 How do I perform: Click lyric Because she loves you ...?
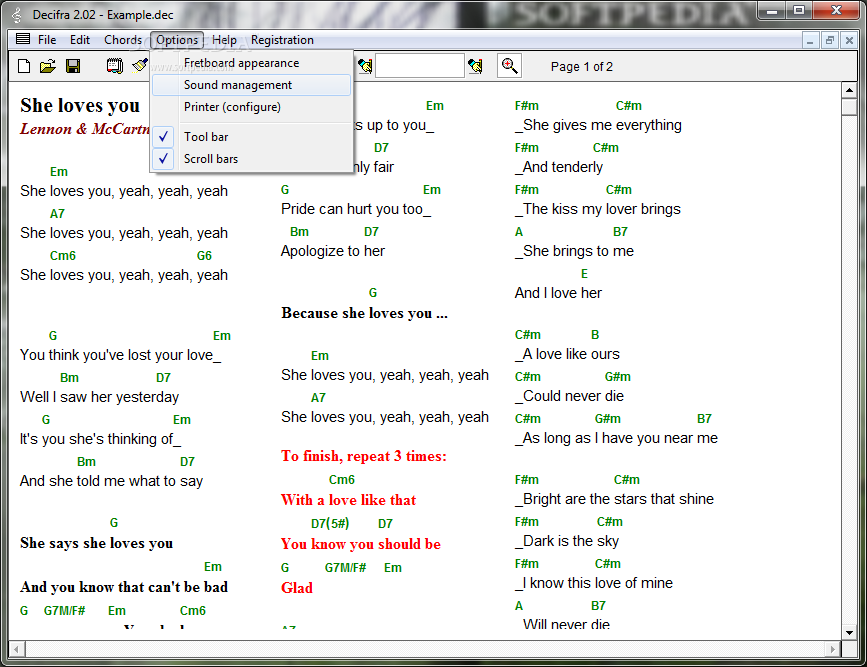pos(364,313)
